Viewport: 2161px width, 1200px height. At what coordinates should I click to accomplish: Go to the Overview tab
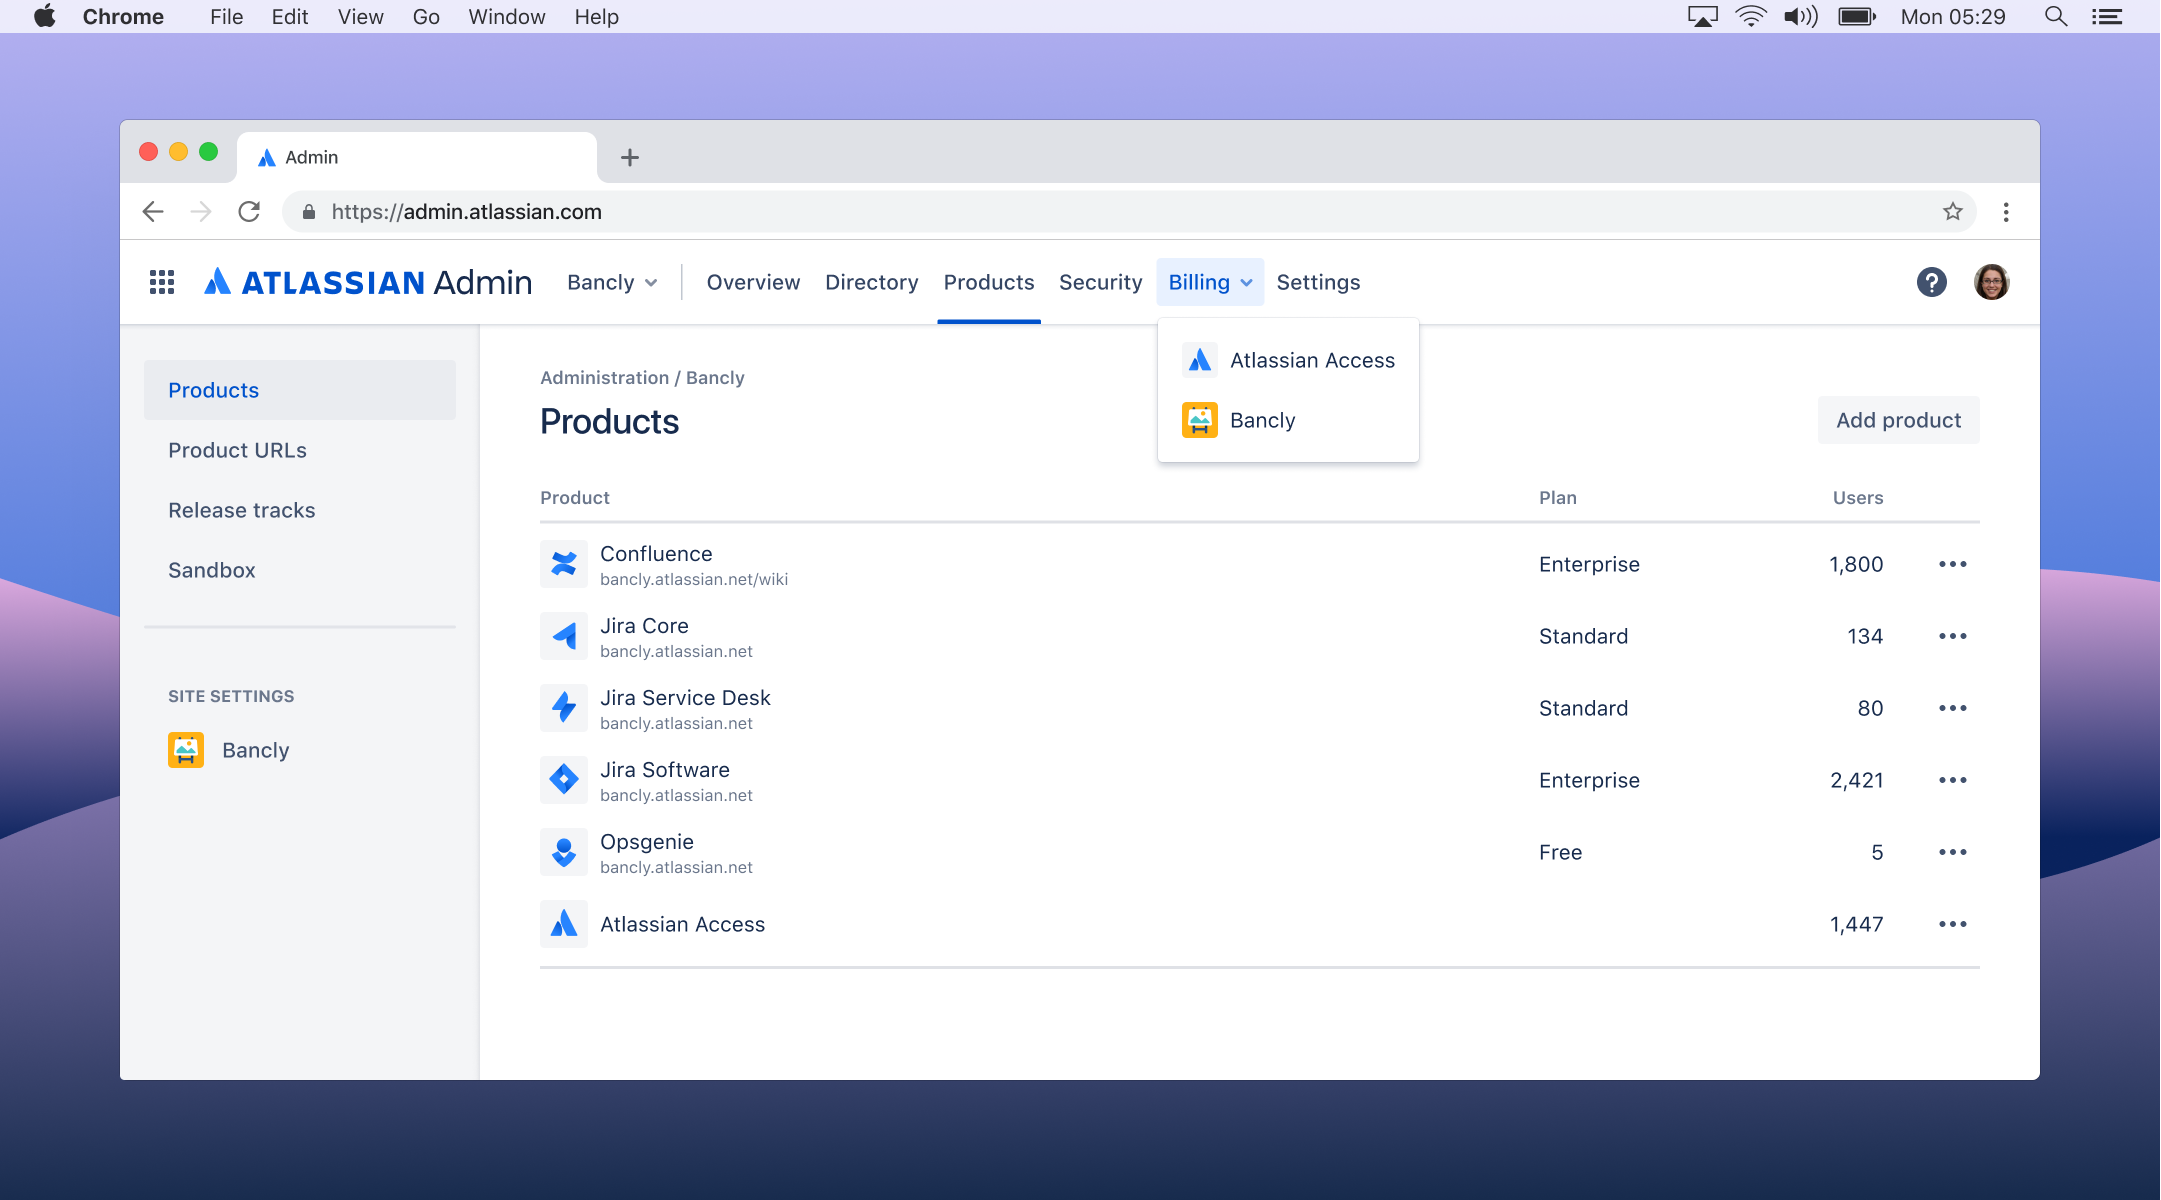753,282
